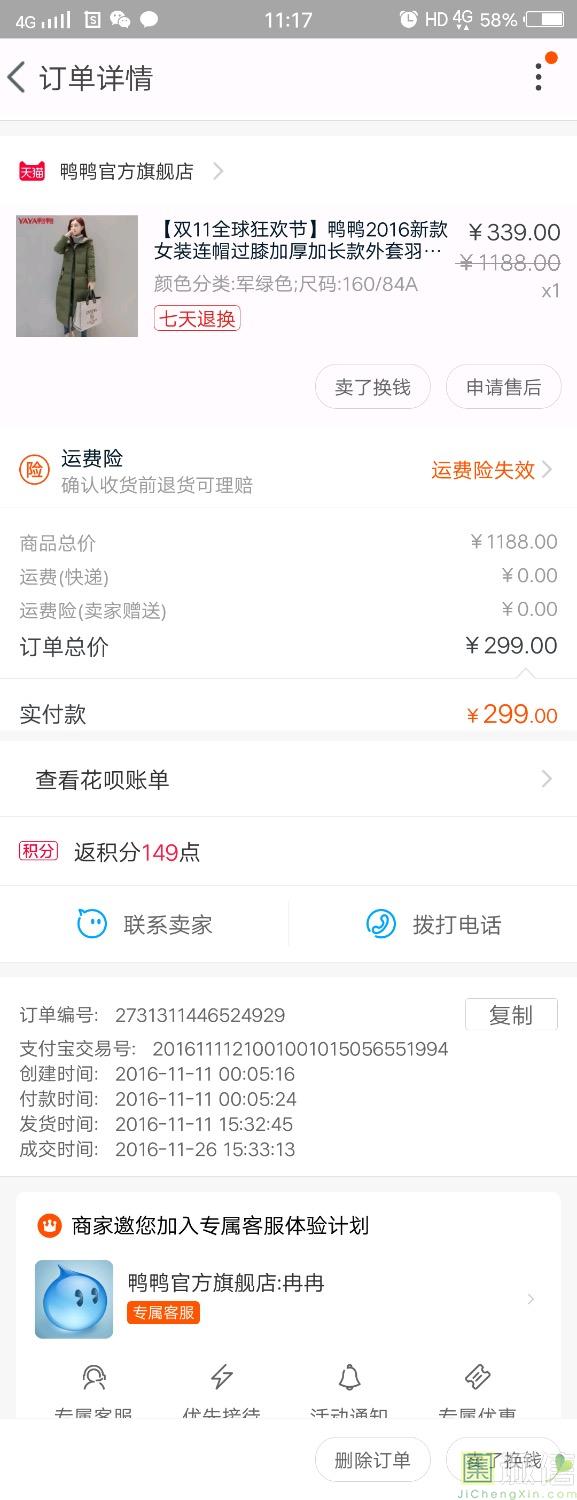577x1500 pixels.
Task: Open the green coat product thumbnail
Action: tap(77, 276)
